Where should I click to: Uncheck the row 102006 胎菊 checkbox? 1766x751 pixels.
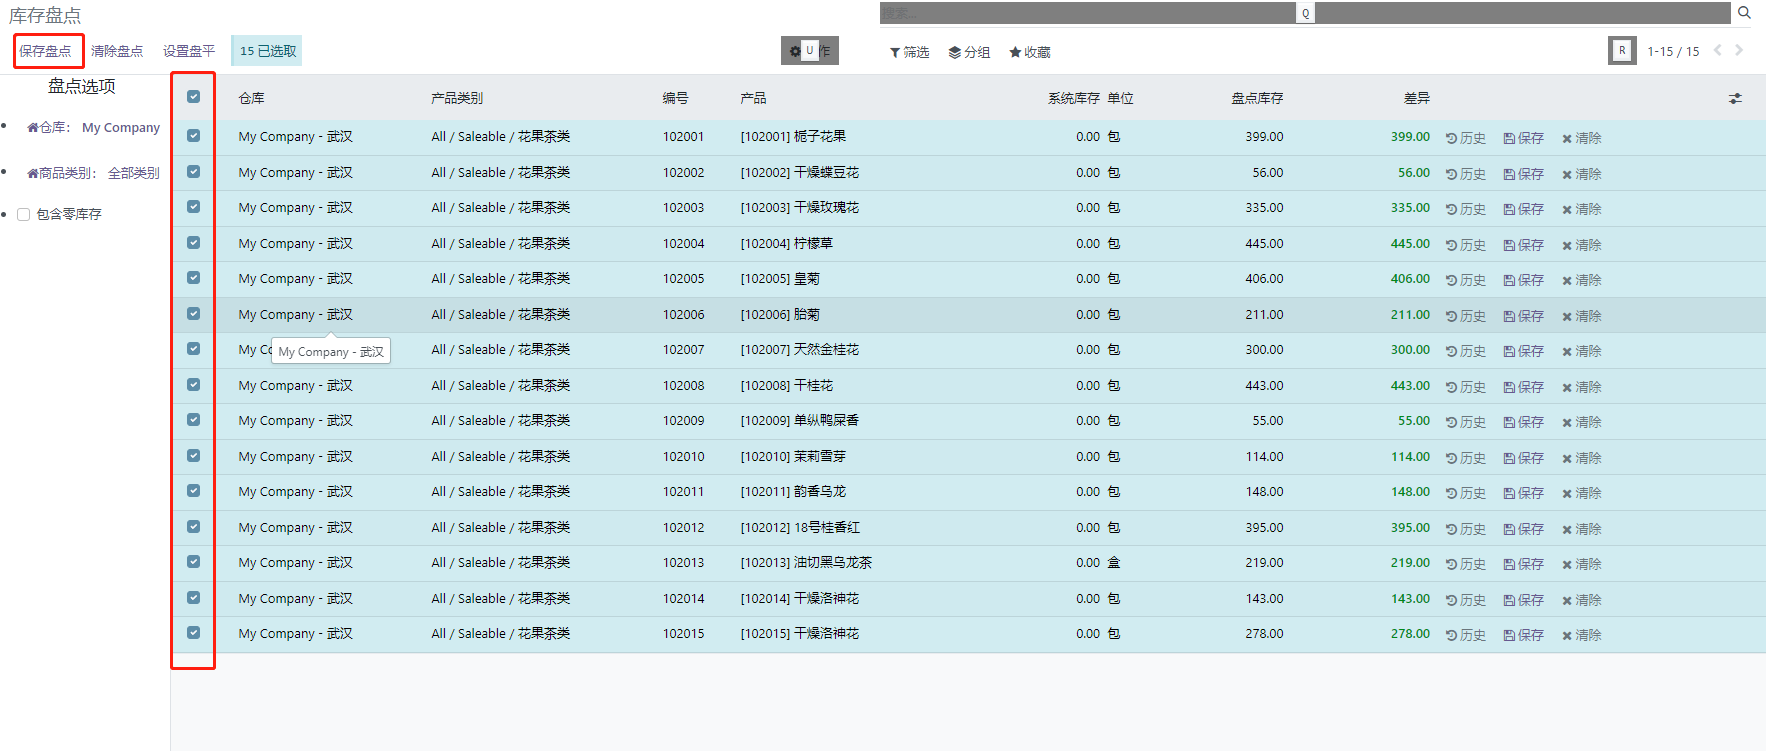194,314
